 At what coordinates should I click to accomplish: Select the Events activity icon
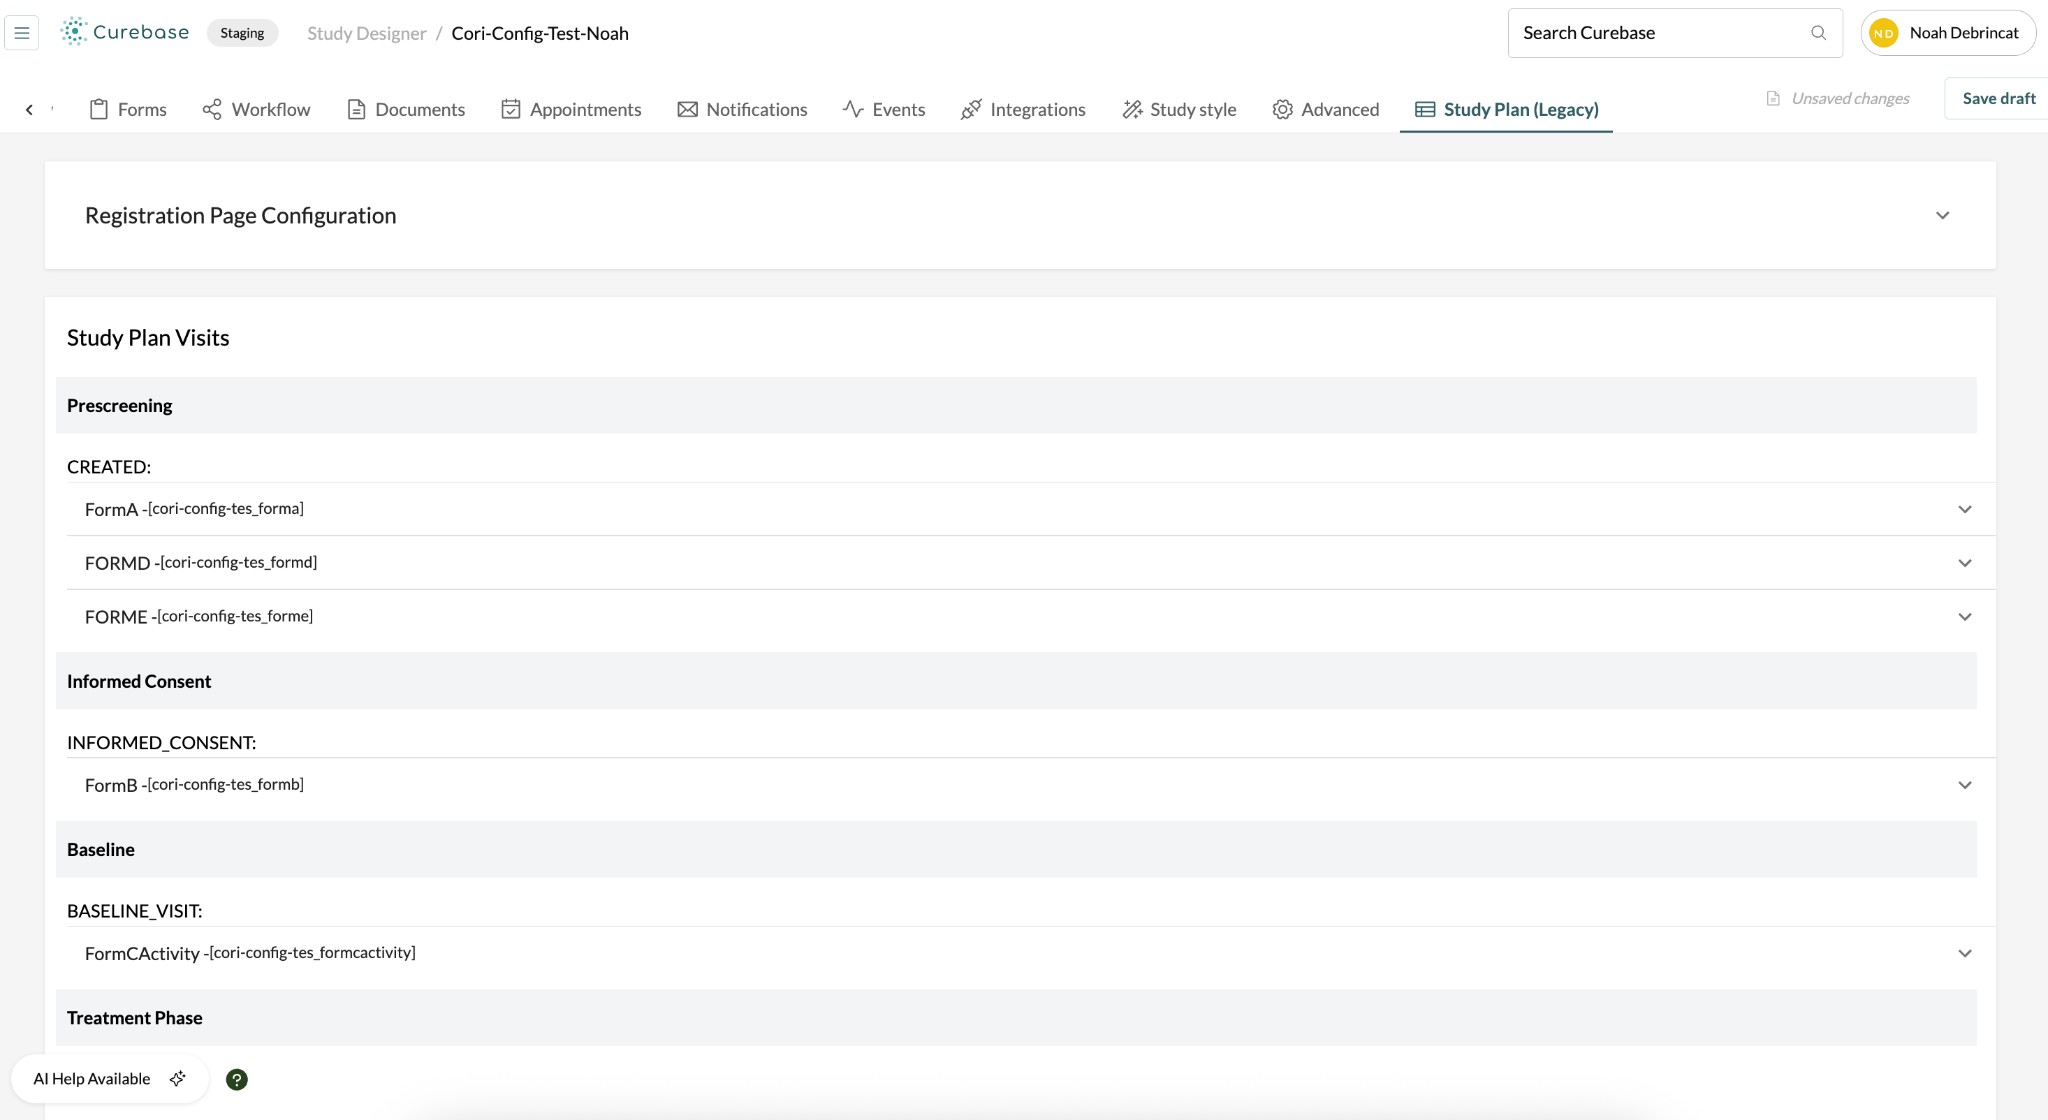point(852,109)
